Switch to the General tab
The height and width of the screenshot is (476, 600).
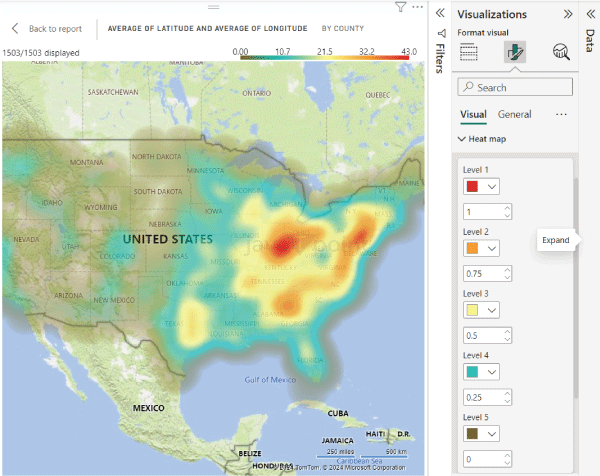pyautogui.click(x=514, y=114)
